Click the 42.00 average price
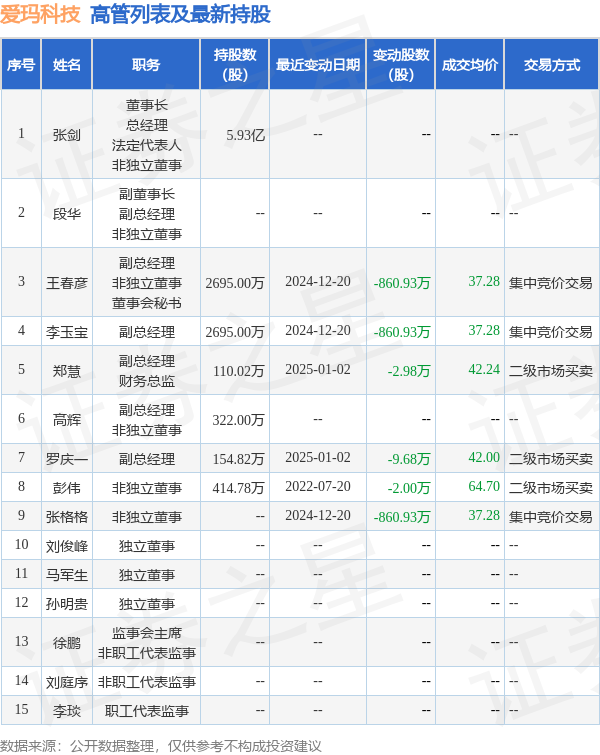600x755 pixels. point(484,457)
